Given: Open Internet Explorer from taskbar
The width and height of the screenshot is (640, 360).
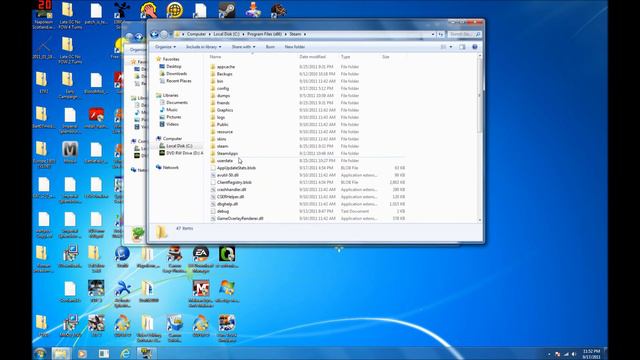Looking at the screenshot, I should tap(125, 353).
